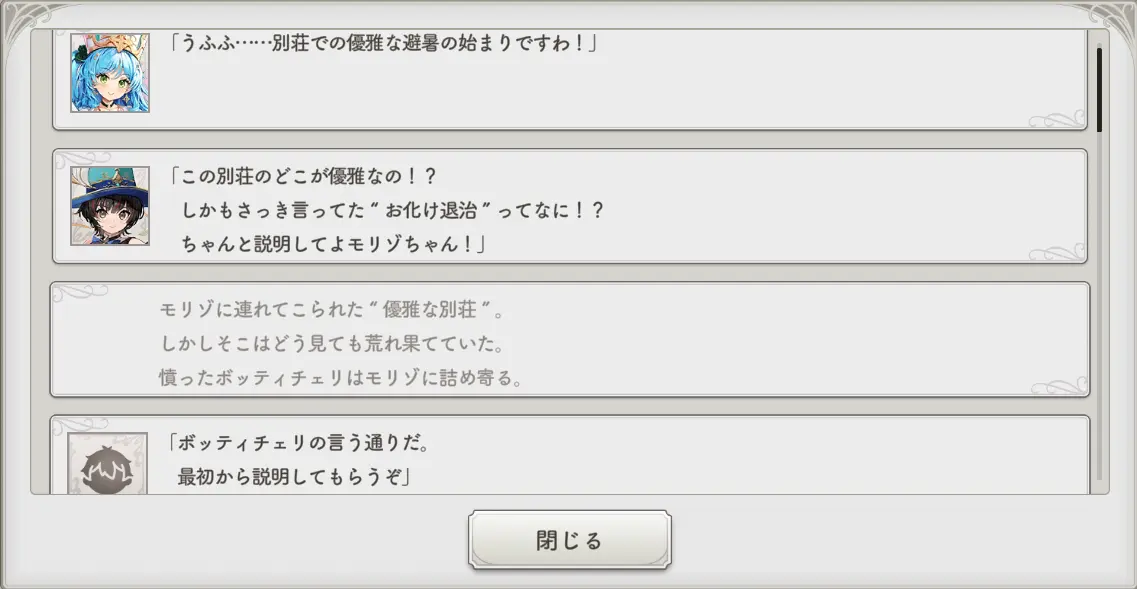Click the line ボッティチェリの言う通りだ
The height and width of the screenshot is (589, 1137).
298,443
